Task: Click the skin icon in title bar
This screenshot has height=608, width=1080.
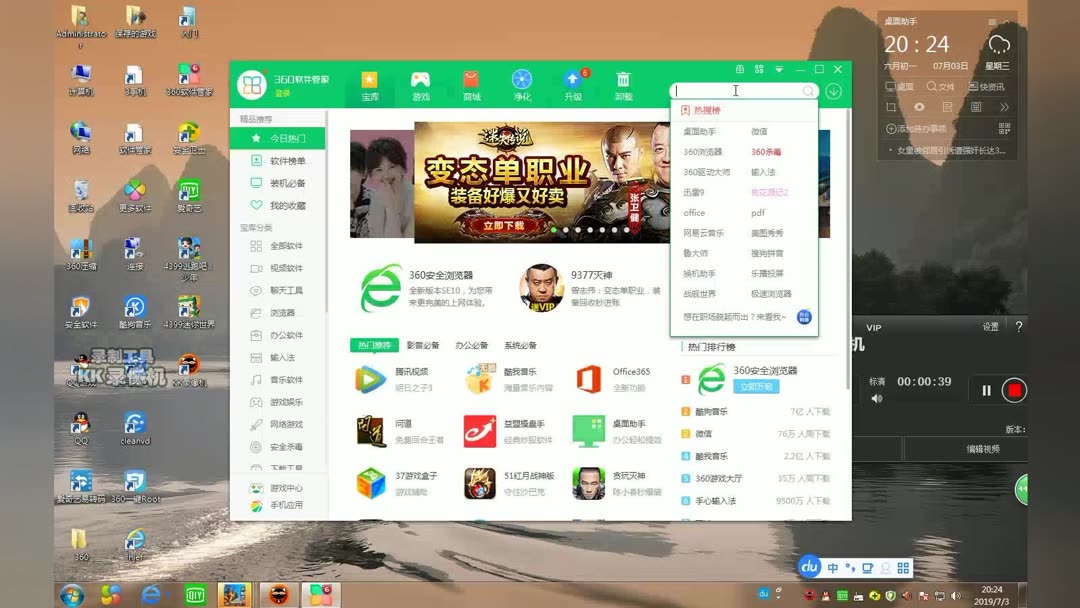Action: [740, 70]
